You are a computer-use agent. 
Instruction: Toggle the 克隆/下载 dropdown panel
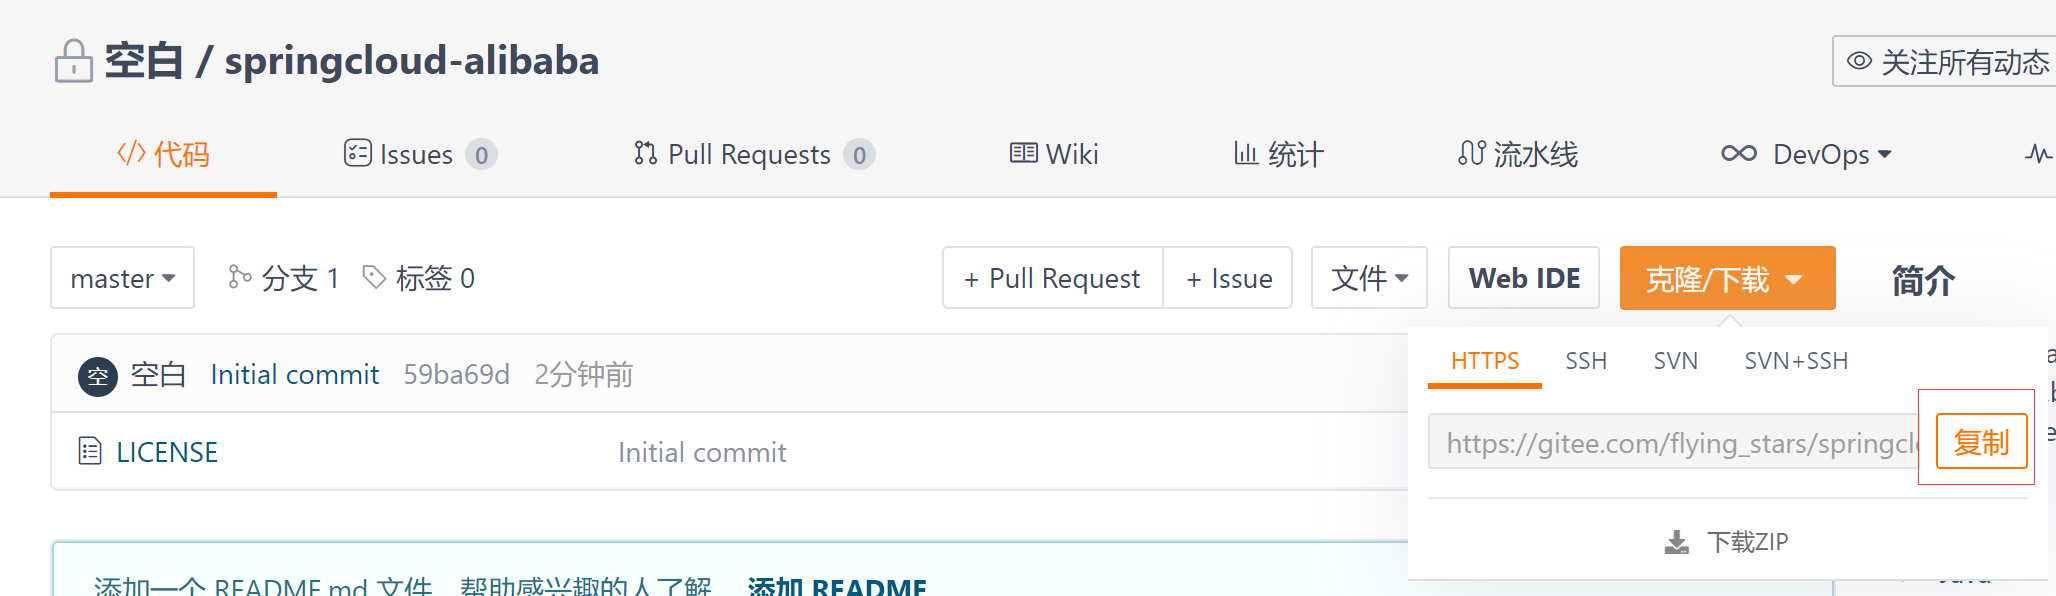pyautogui.click(x=1727, y=278)
